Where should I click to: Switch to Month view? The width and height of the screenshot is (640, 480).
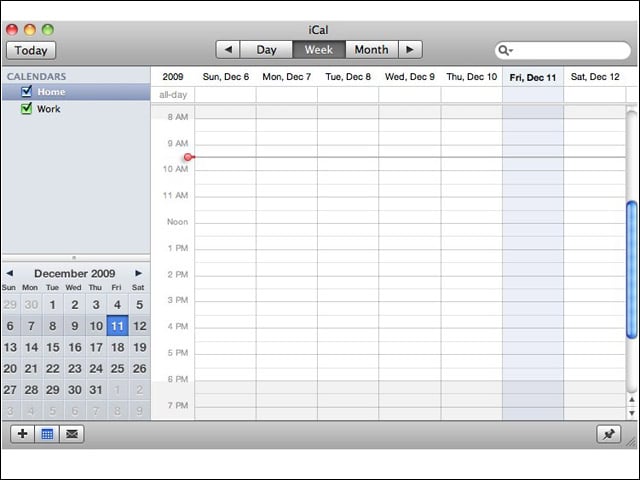371,49
